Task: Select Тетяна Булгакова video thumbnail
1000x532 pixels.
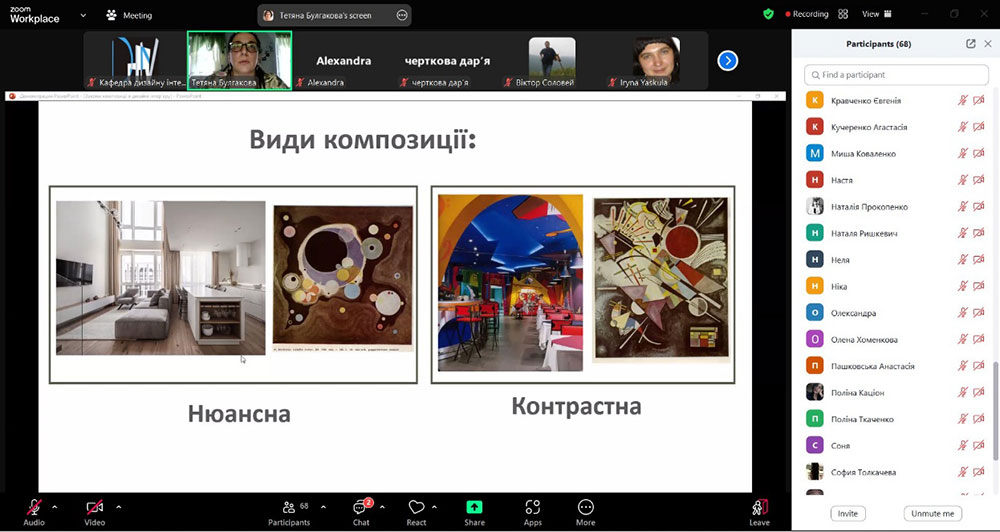Action: pos(240,61)
